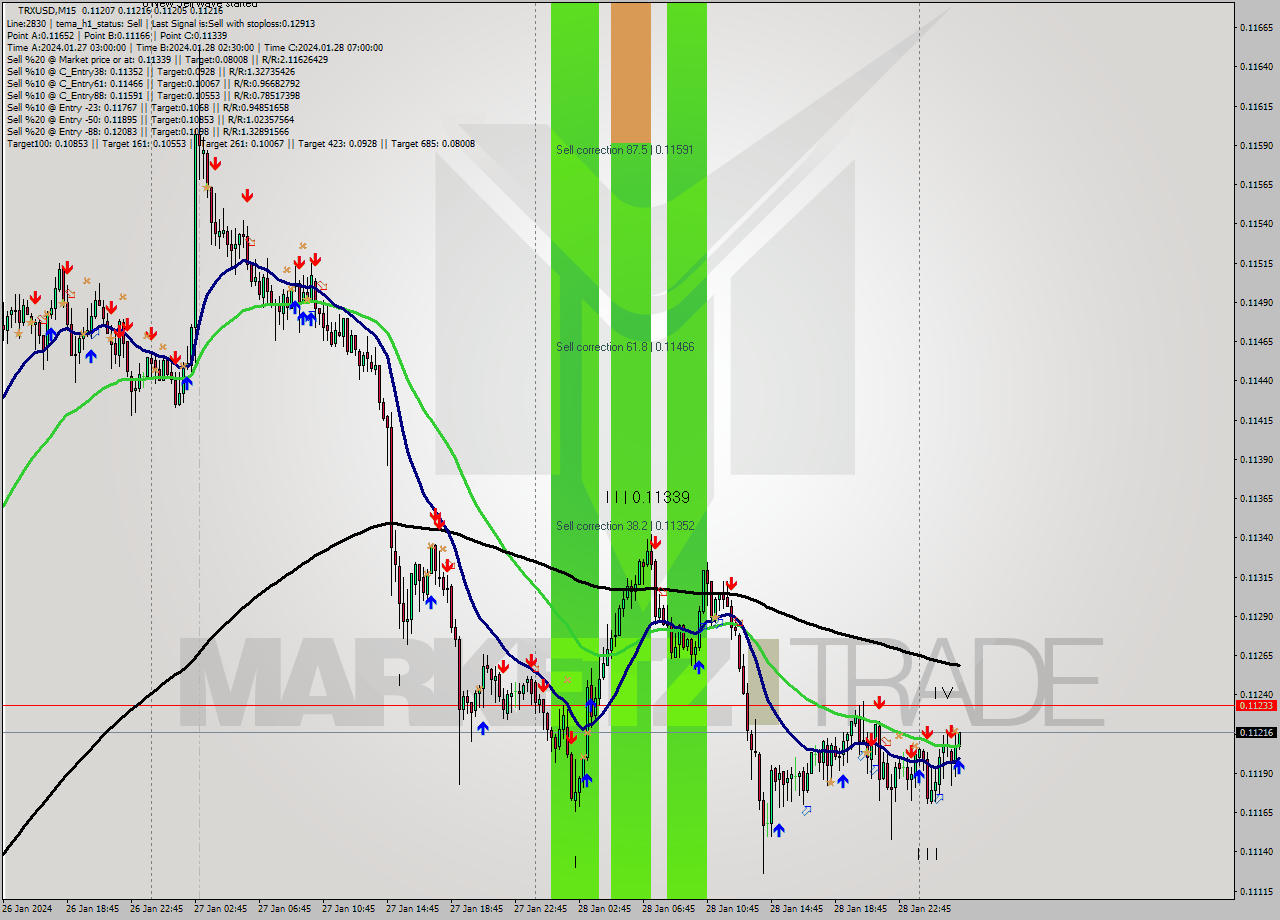
Task: Click the 0.11165 price axis label
Action: pyautogui.click(x=1256, y=812)
